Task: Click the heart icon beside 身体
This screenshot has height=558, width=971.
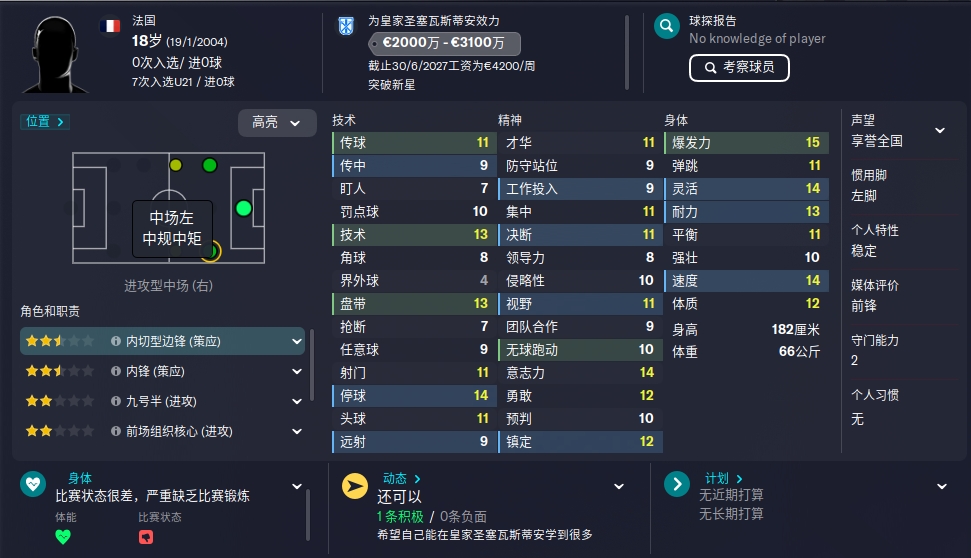Action: tap(33, 484)
